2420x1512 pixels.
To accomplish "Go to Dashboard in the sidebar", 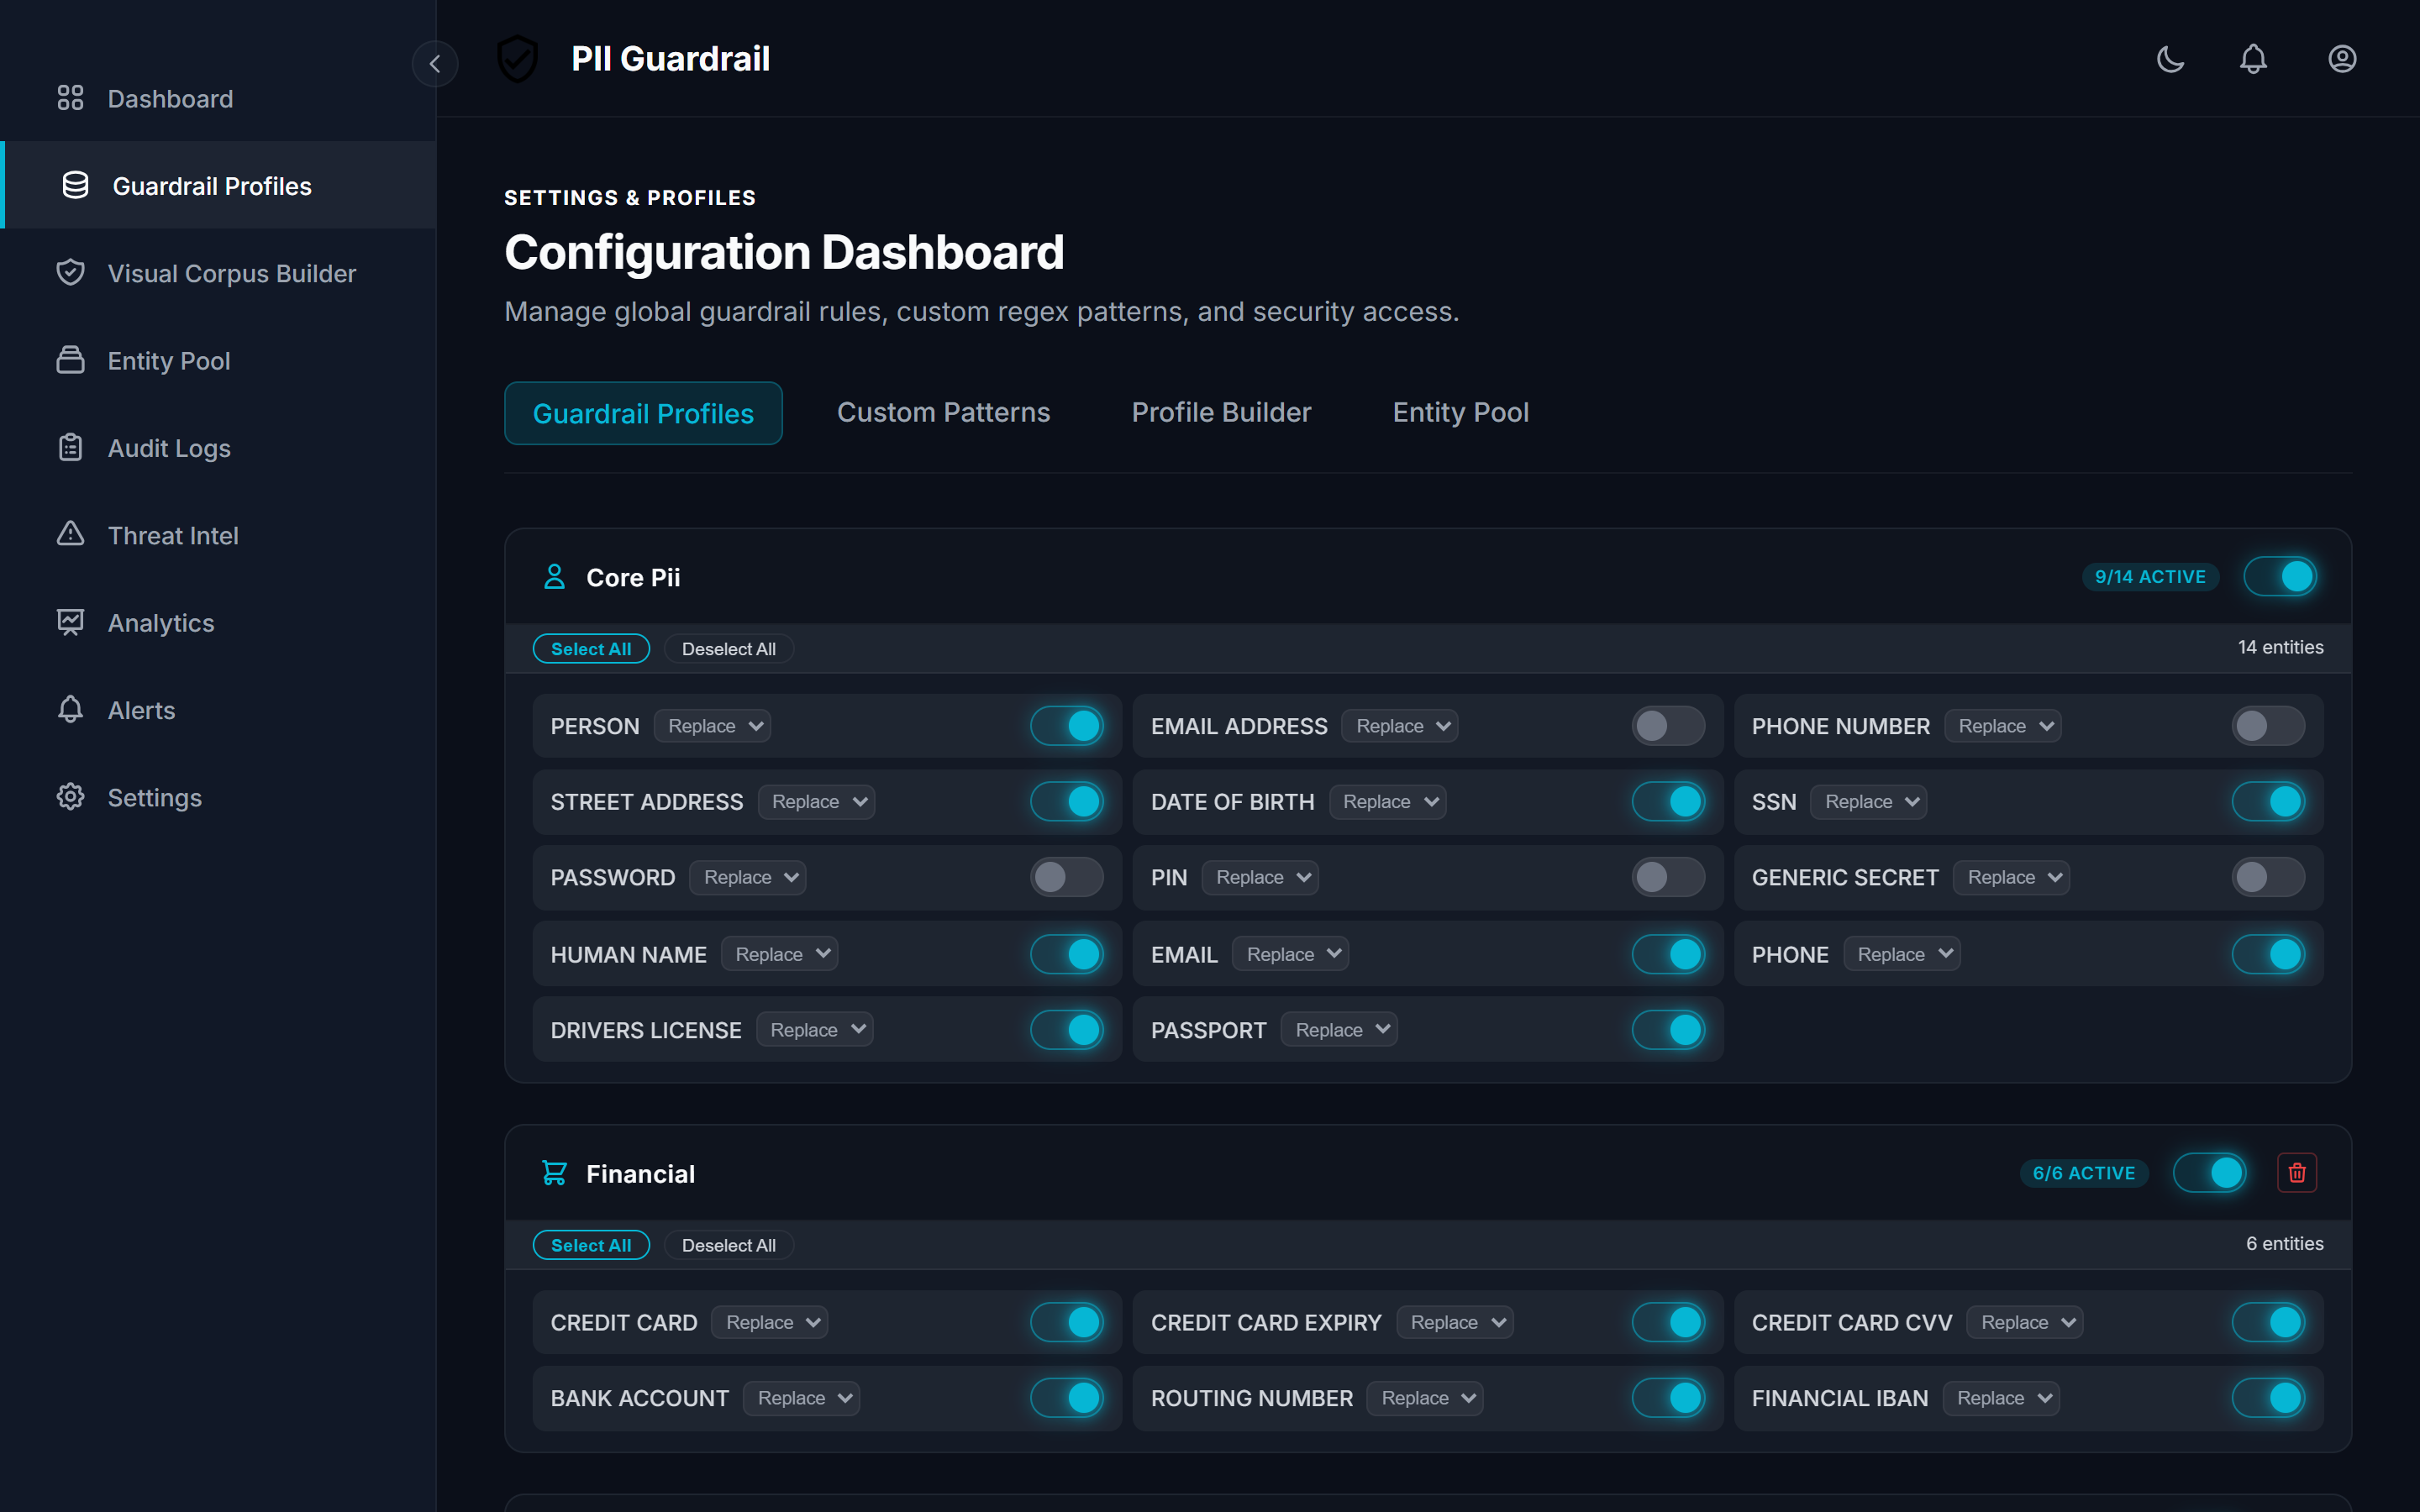I will coord(218,98).
